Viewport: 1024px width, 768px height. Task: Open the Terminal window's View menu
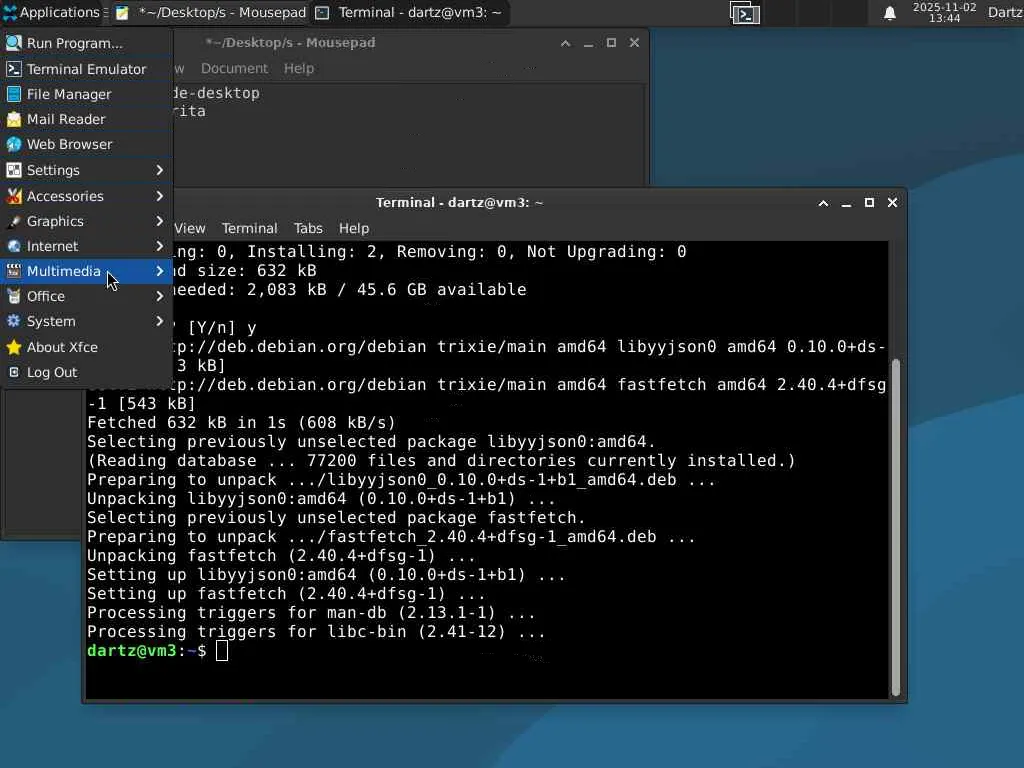pyautogui.click(x=189, y=229)
